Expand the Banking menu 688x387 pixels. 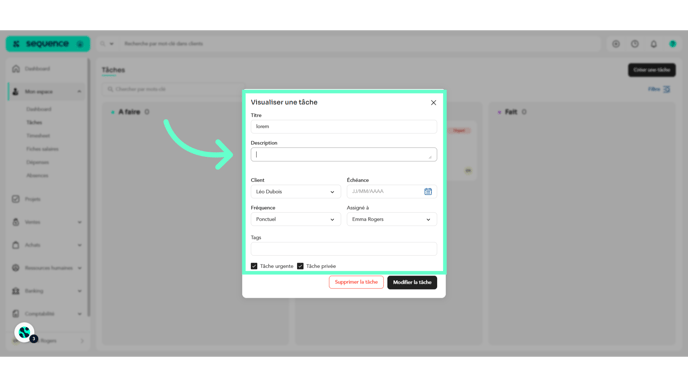[79, 291]
